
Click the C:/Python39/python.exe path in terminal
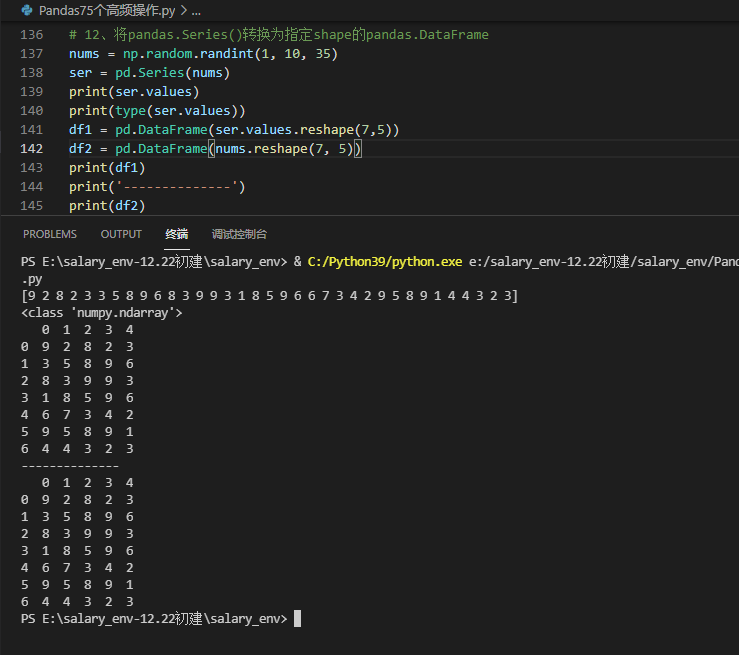click(x=385, y=262)
